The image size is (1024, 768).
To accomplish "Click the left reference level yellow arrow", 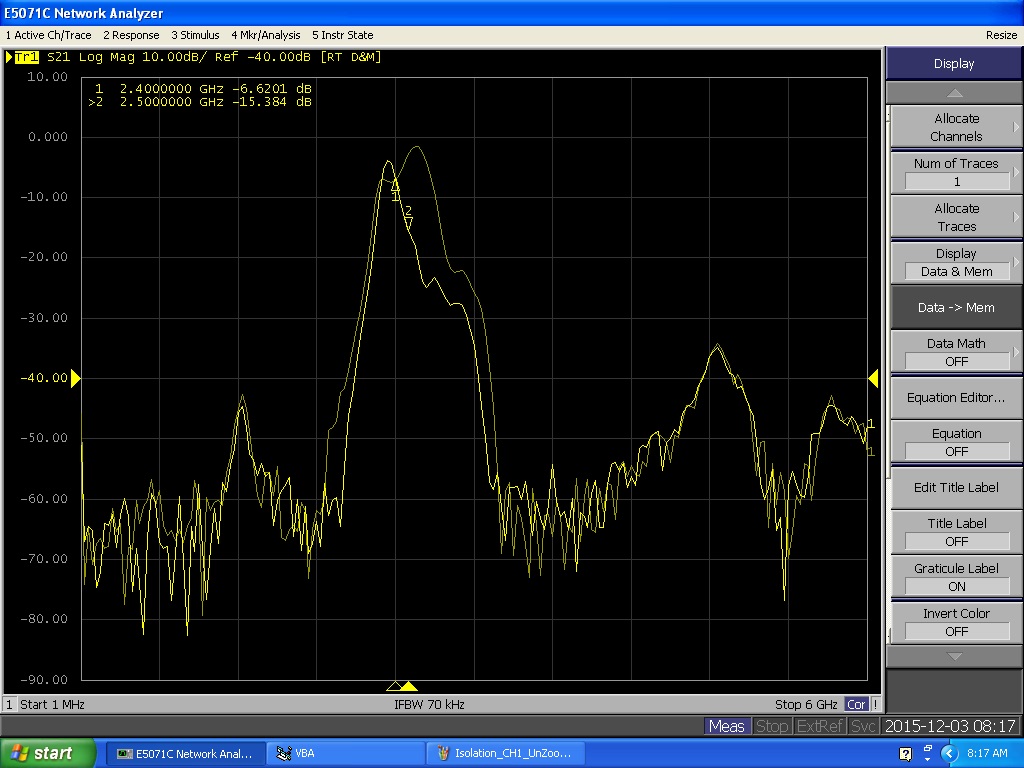I will click(x=75, y=377).
